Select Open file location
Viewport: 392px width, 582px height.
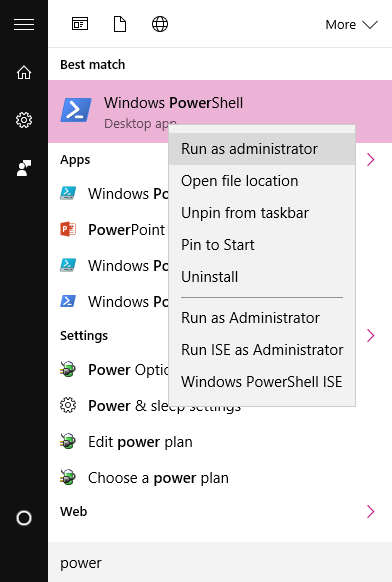262,181
